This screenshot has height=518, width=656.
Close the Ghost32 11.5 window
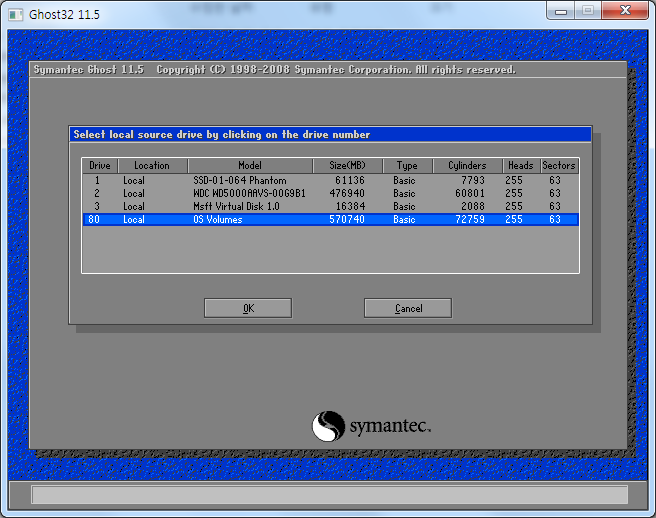[625, 11]
